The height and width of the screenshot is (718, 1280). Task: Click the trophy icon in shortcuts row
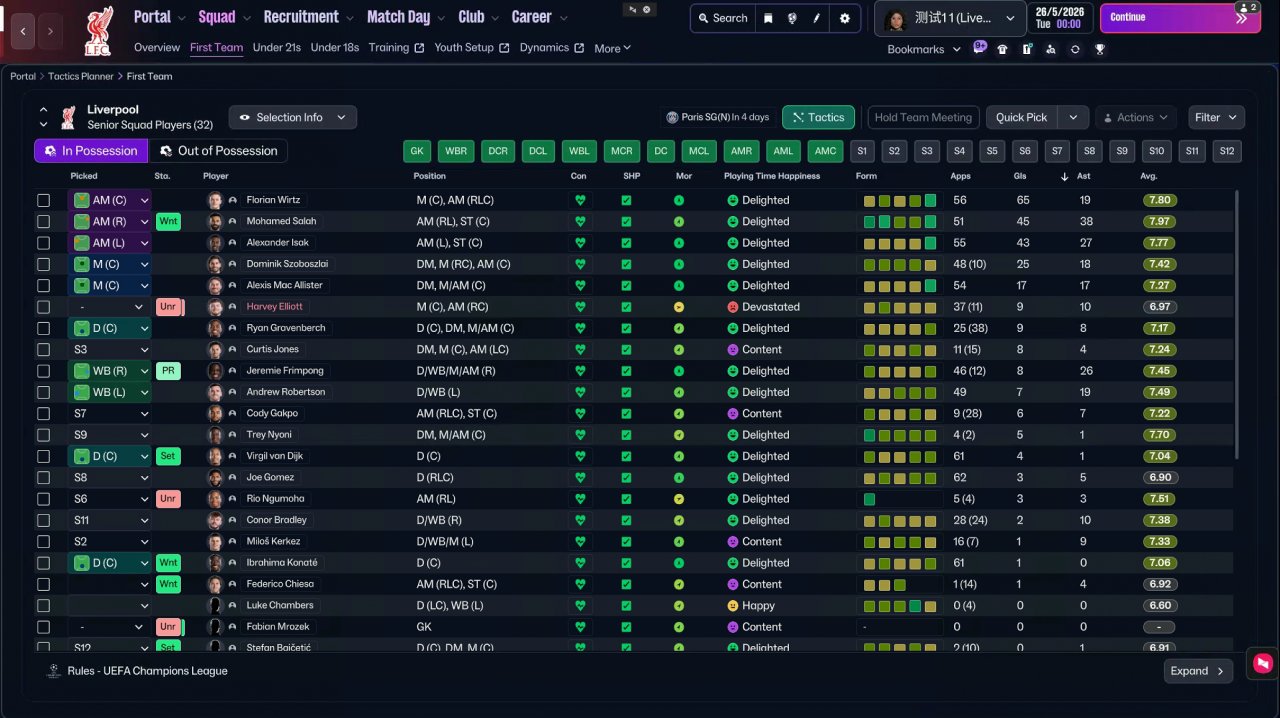pyautogui.click(x=1100, y=49)
